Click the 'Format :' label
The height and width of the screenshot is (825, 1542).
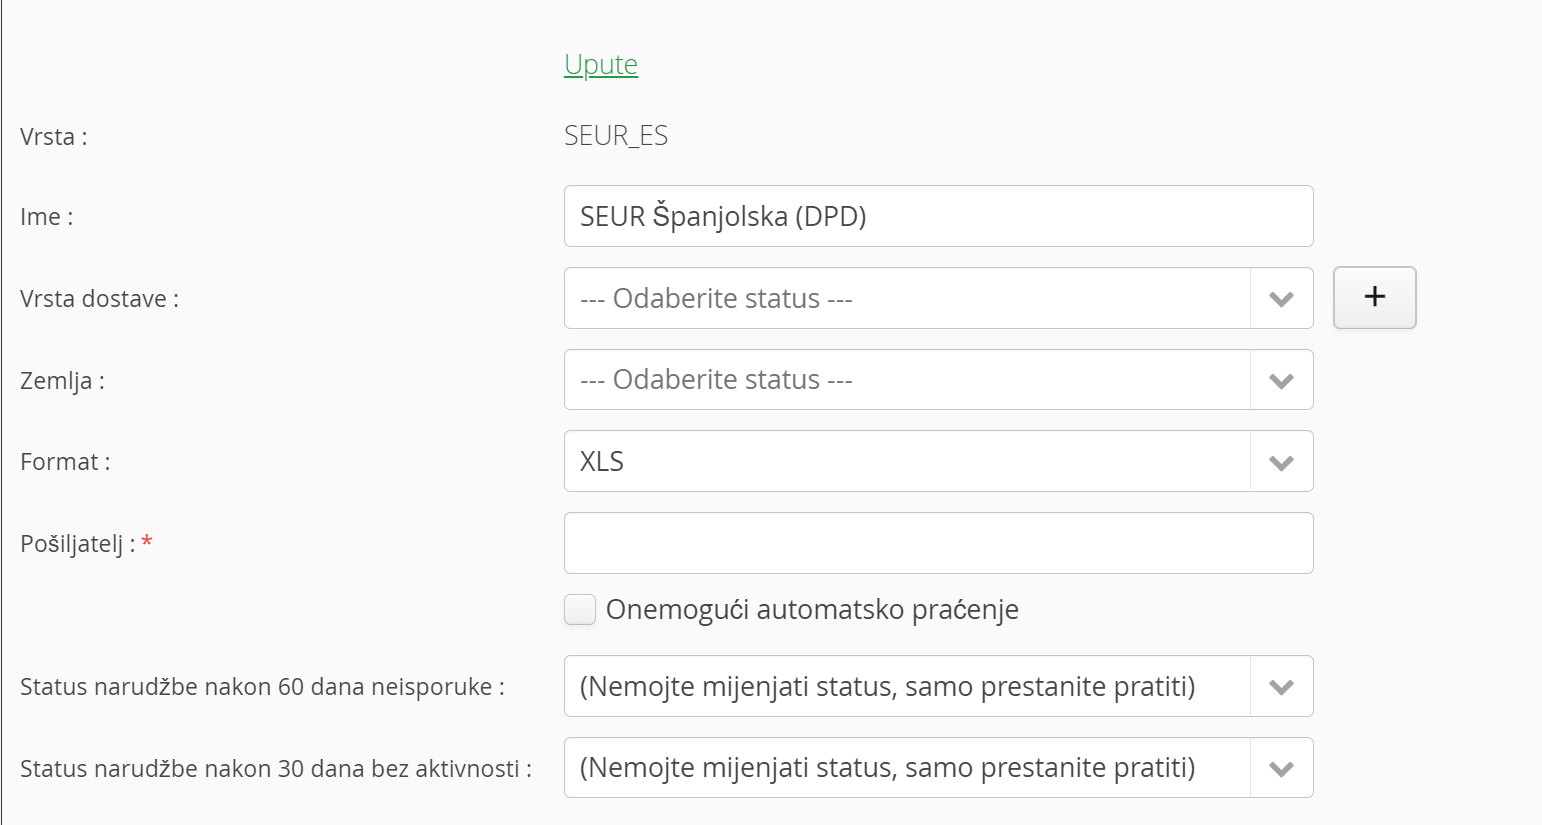pos(65,462)
